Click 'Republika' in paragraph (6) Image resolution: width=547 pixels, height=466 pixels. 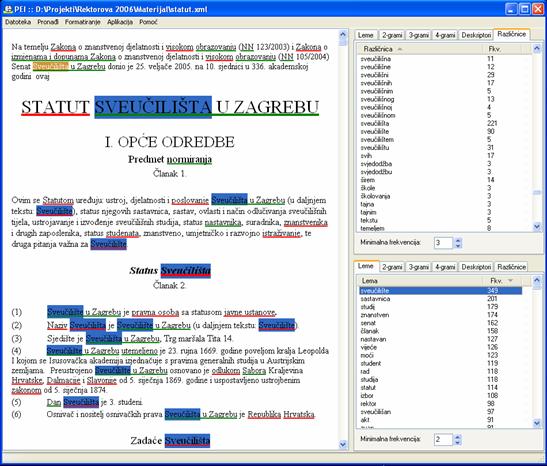pos(264,414)
